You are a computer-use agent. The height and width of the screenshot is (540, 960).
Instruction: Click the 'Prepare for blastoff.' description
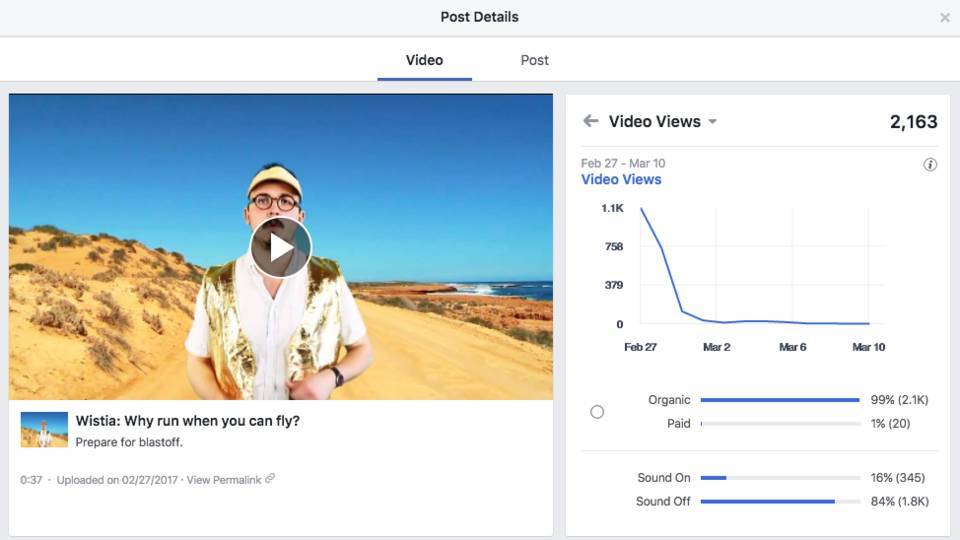click(x=129, y=442)
